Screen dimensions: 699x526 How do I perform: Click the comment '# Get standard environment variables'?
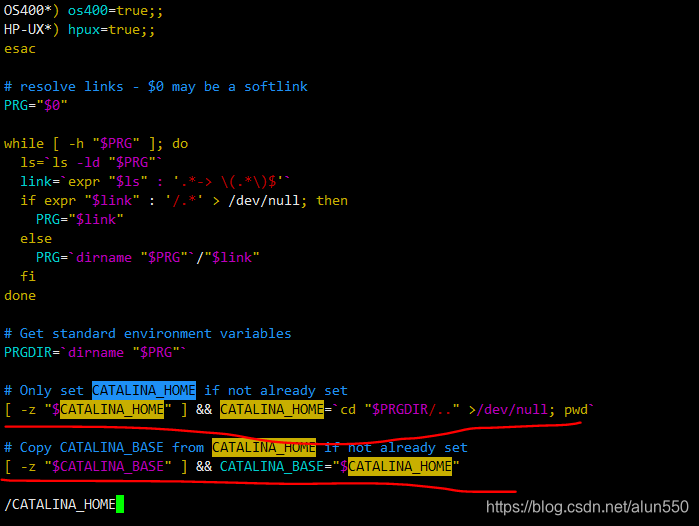(x=148, y=333)
